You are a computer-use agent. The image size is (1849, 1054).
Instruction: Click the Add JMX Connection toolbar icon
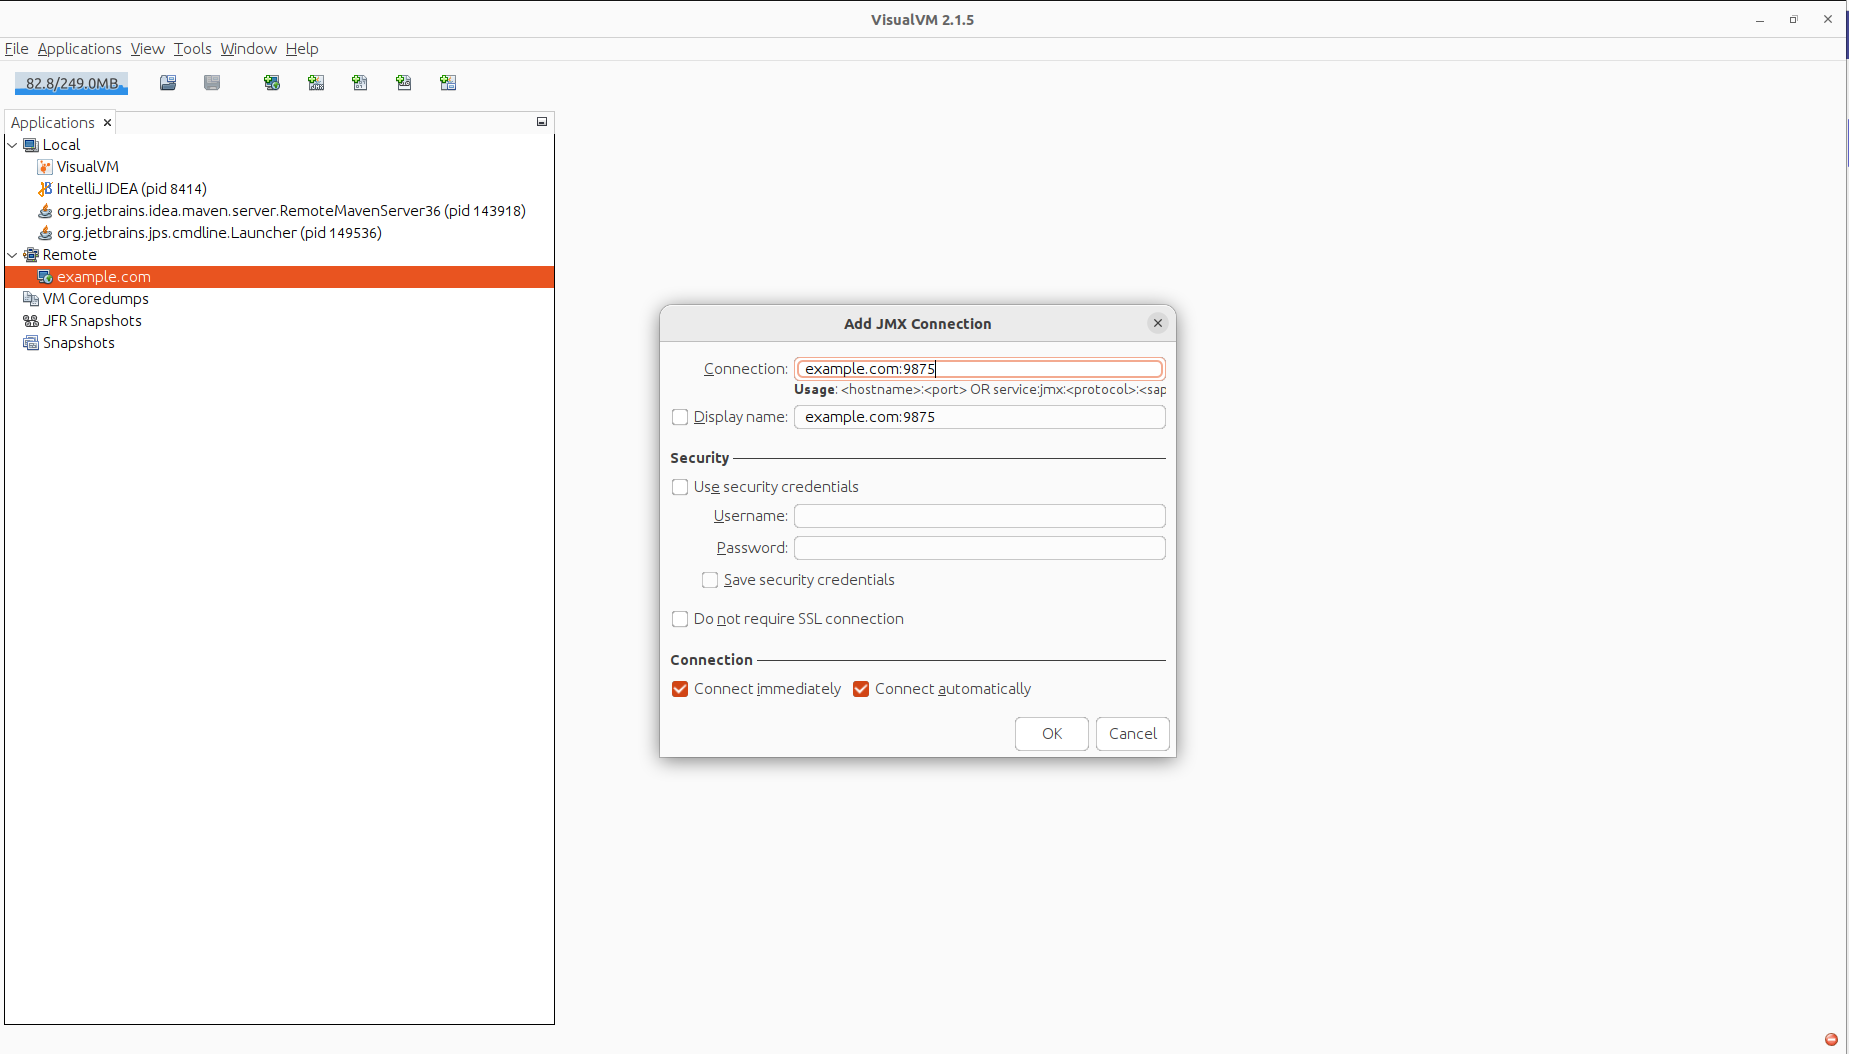[x=316, y=83]
